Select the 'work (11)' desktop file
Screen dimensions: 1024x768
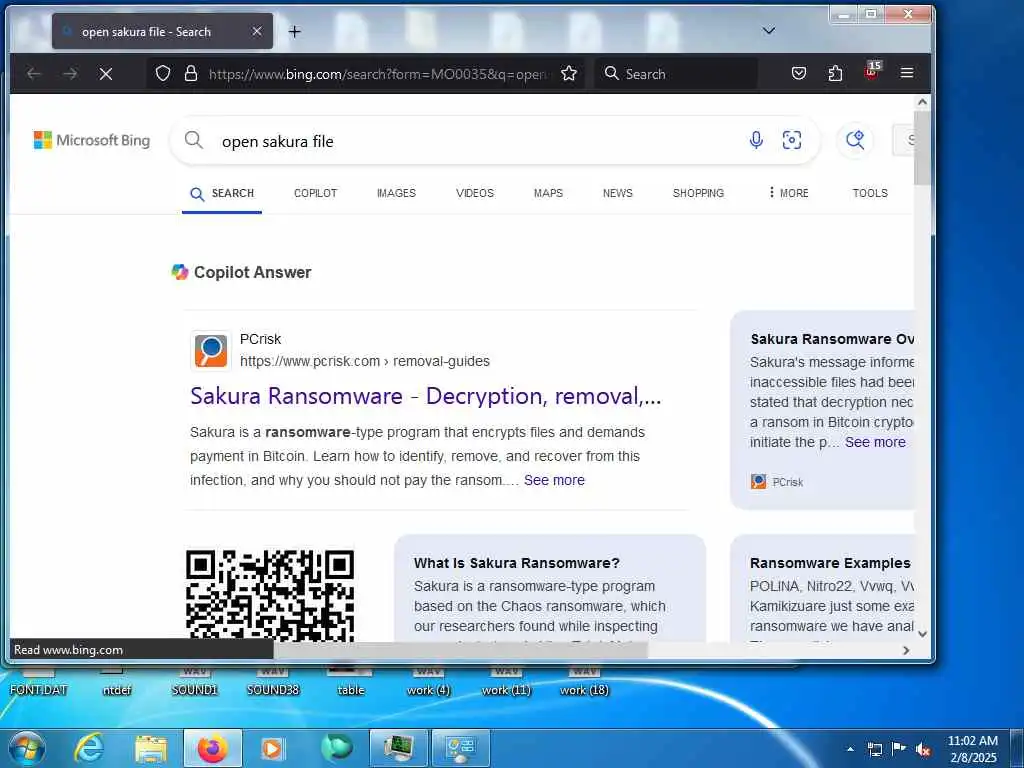(x=506, y=682)
